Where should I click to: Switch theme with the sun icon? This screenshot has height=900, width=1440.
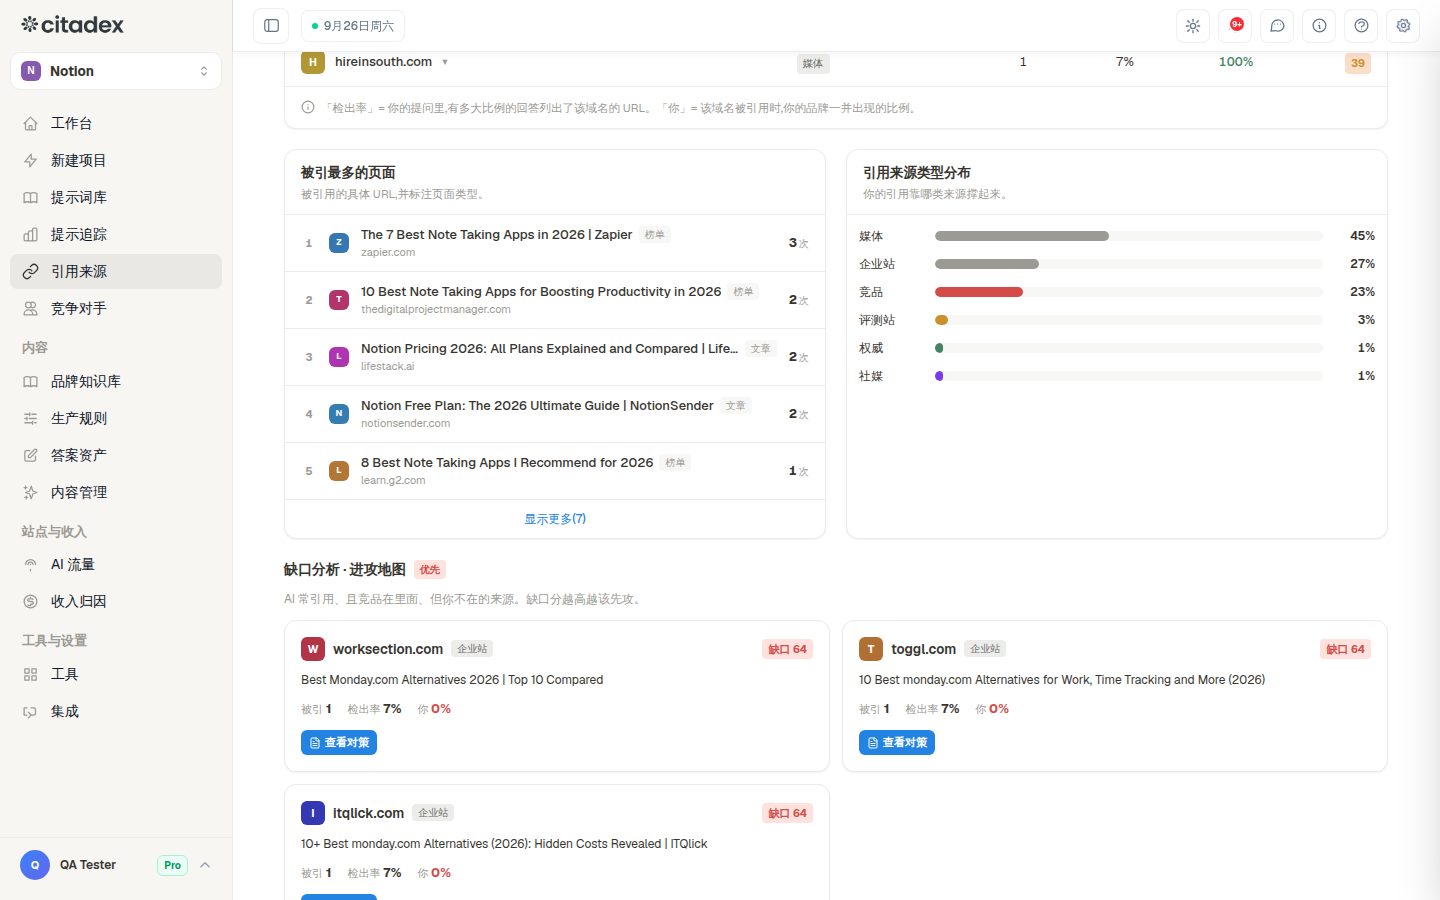(1193, 26)
